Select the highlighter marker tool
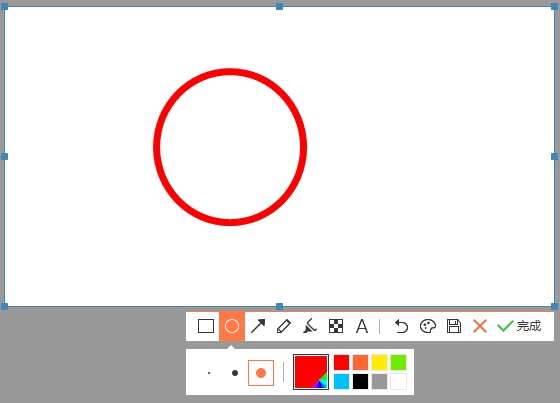 click(x=310, y=326)
